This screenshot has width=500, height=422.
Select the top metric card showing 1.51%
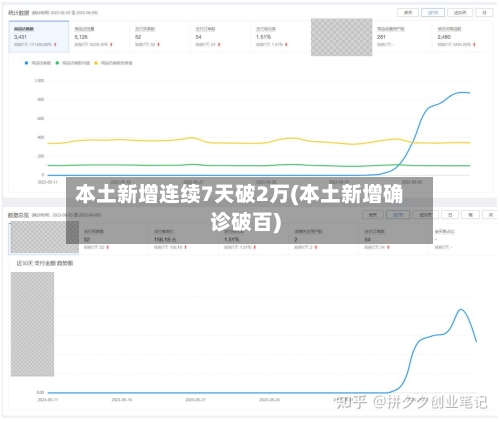[281, 37]
